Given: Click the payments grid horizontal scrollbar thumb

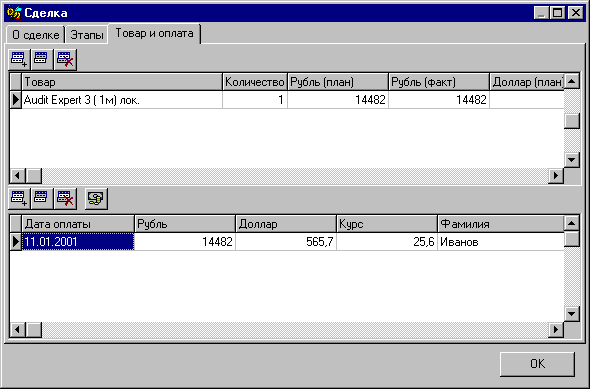Looking at the screenshot, I should pos(34,330).
